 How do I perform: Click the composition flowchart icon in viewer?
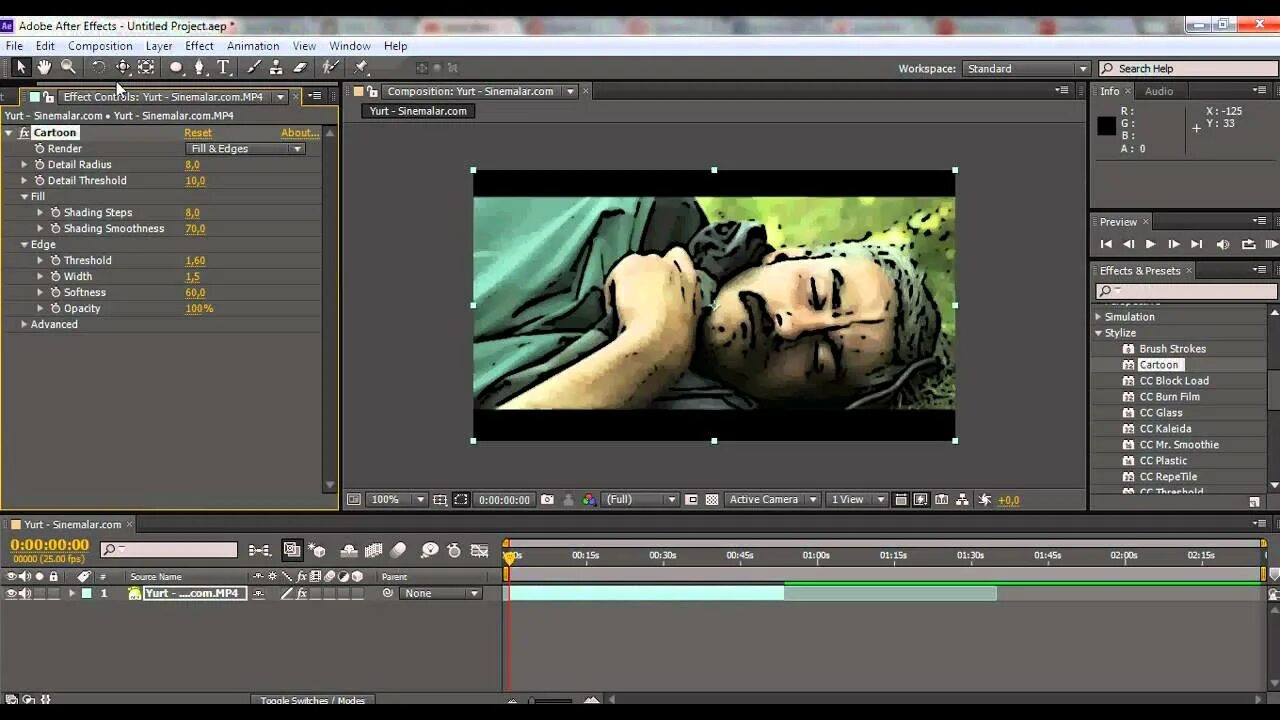pyautogui.click(x=962, y=500)
